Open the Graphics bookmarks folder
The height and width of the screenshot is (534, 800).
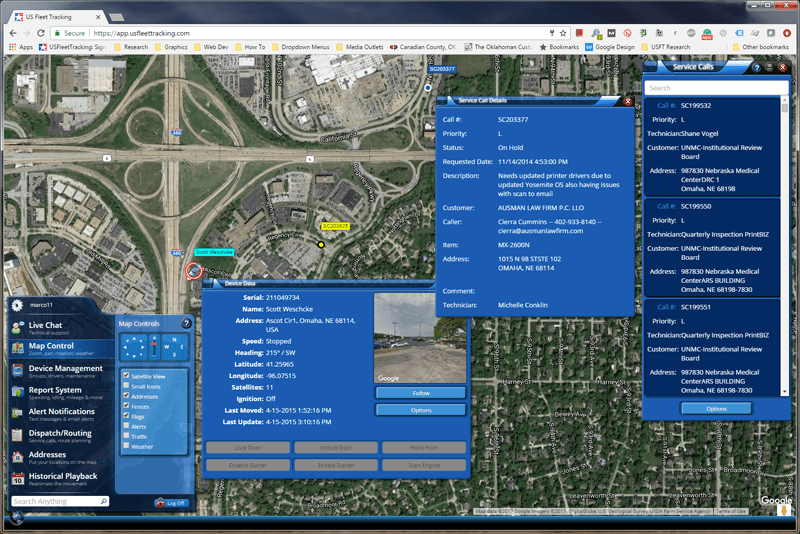pos(171,47)
